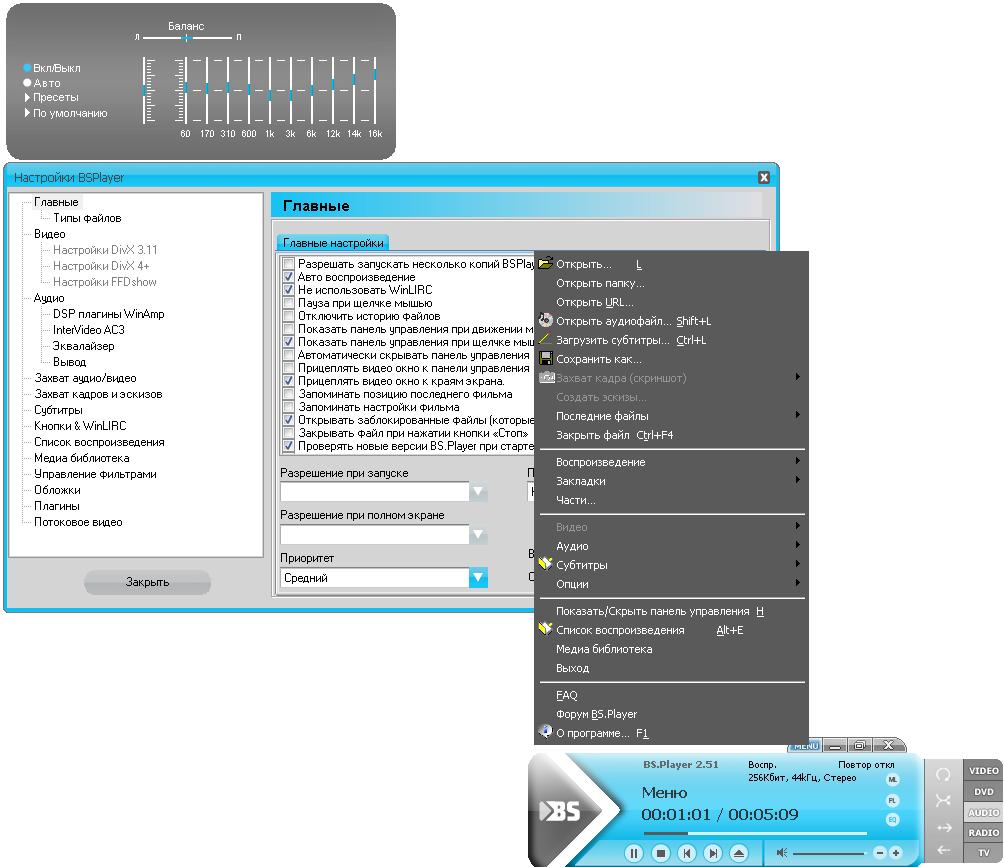Select Эквалайзер in the settings tree
Viewport: 1005px width, 867px height.
83,346
